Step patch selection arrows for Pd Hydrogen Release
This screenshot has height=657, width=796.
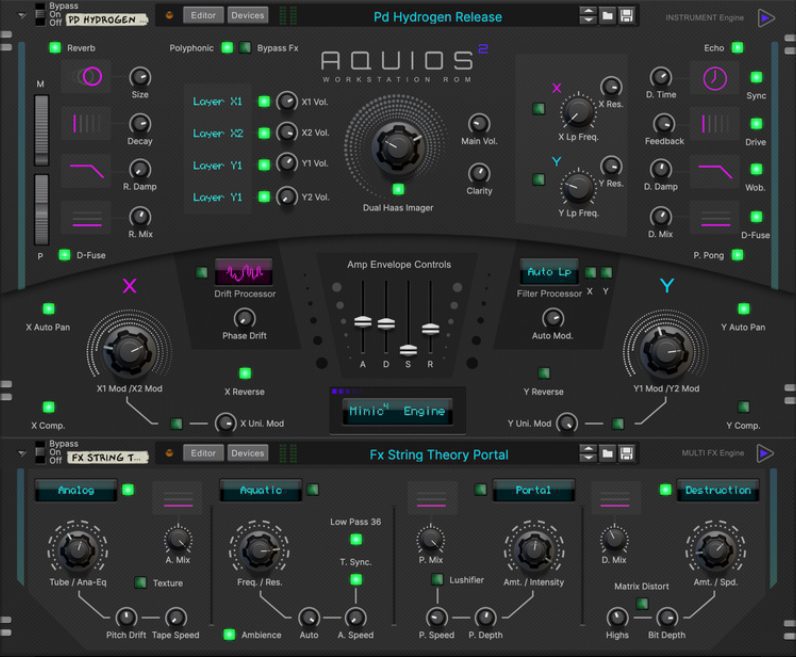(588, 16)
